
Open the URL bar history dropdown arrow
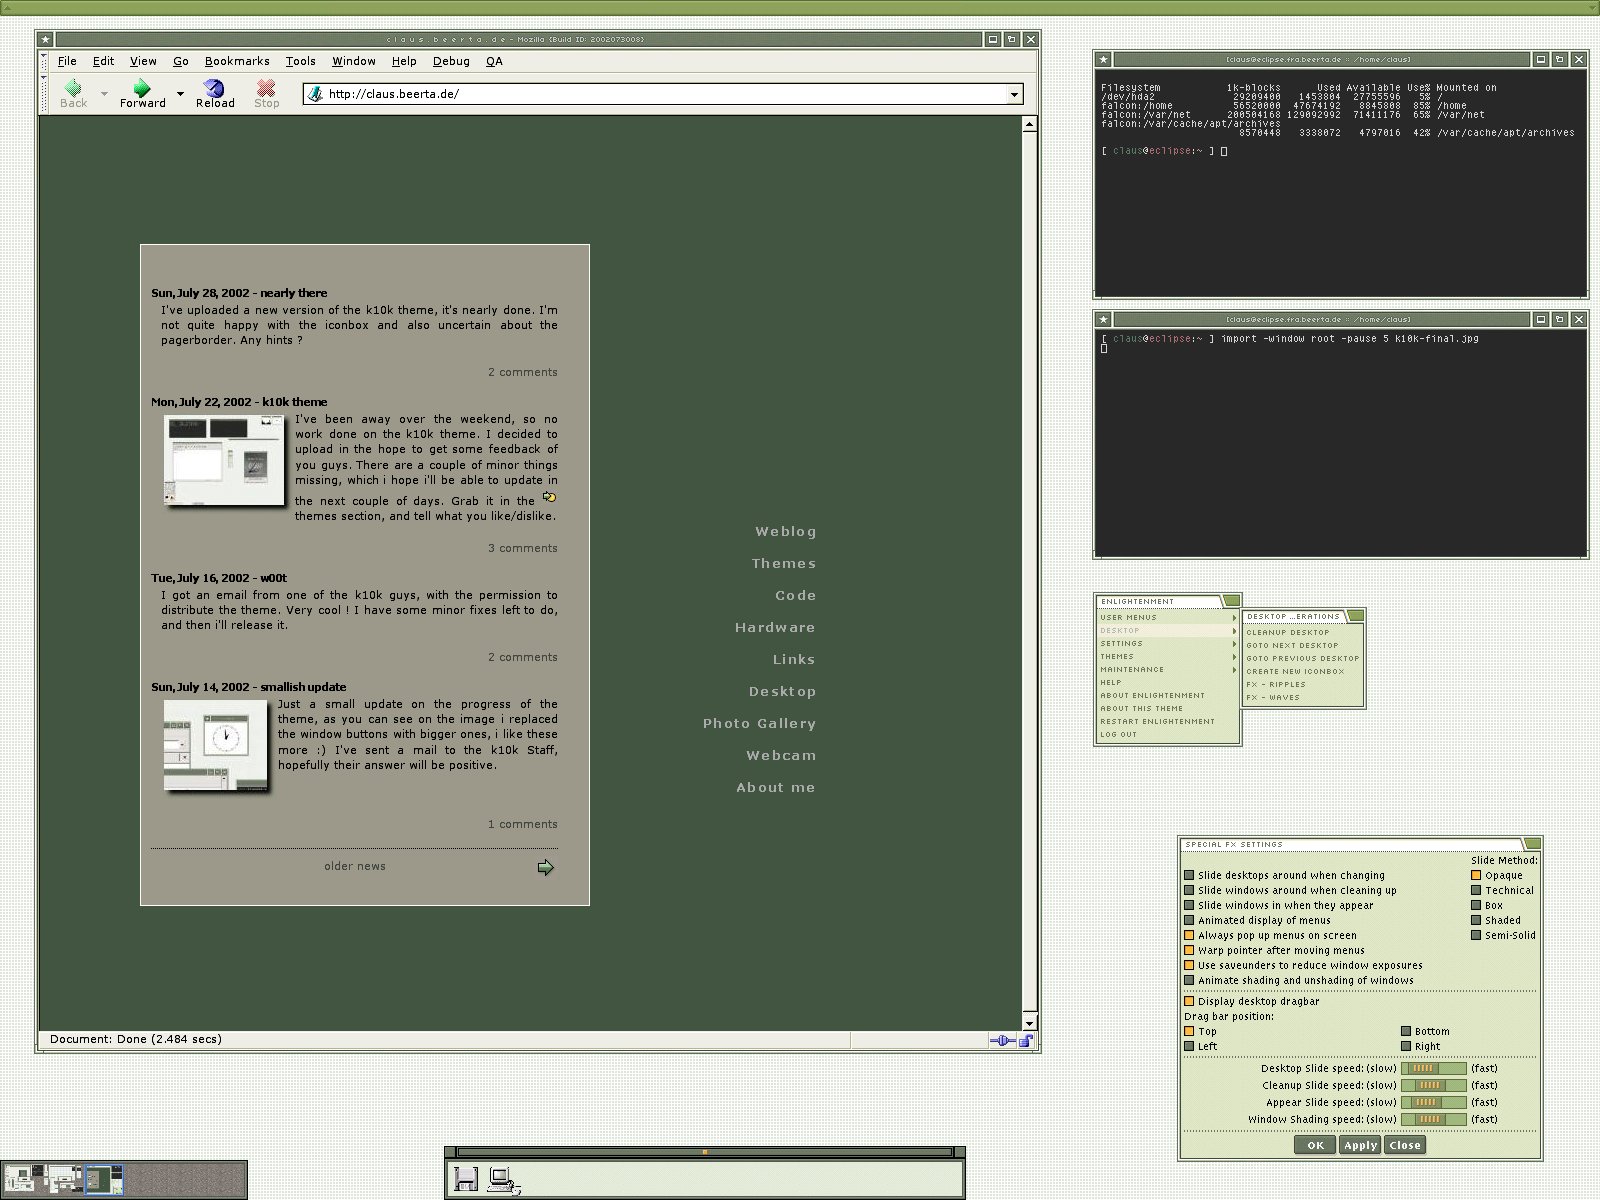point(1014,95)
